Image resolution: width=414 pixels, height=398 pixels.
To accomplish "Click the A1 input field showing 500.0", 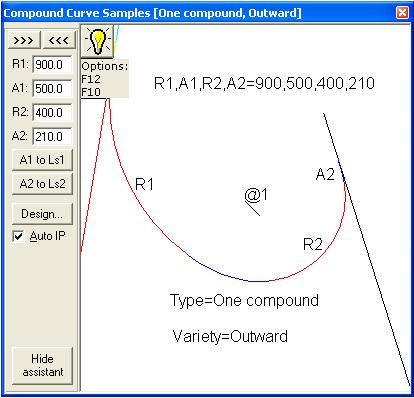I will pyautogui.click(x=52, y=88).
